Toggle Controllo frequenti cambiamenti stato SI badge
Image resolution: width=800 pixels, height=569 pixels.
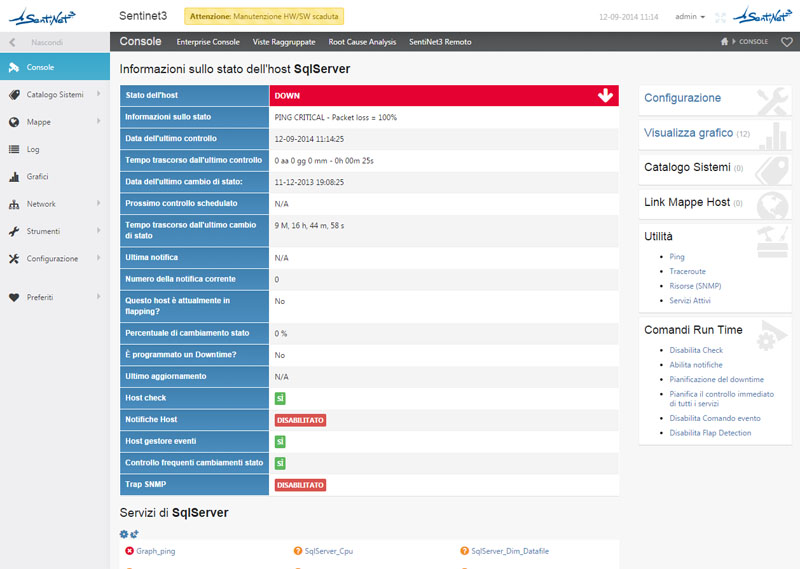280,463
